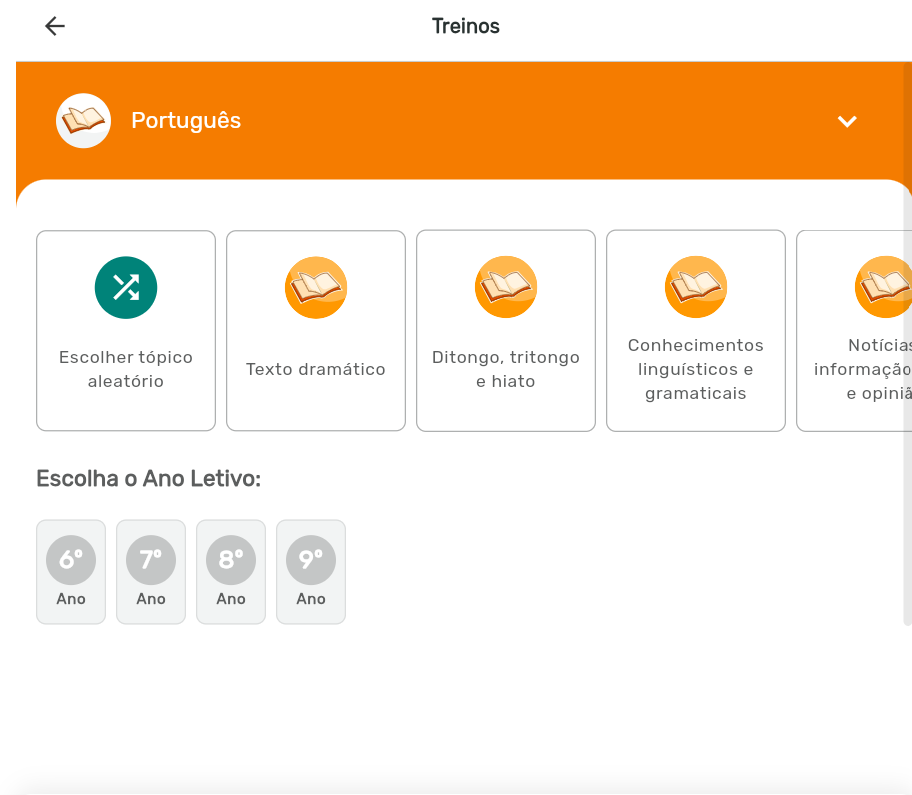Click the Treinos page title
This screenshot has height=795, width=912.
pos(465,27)
